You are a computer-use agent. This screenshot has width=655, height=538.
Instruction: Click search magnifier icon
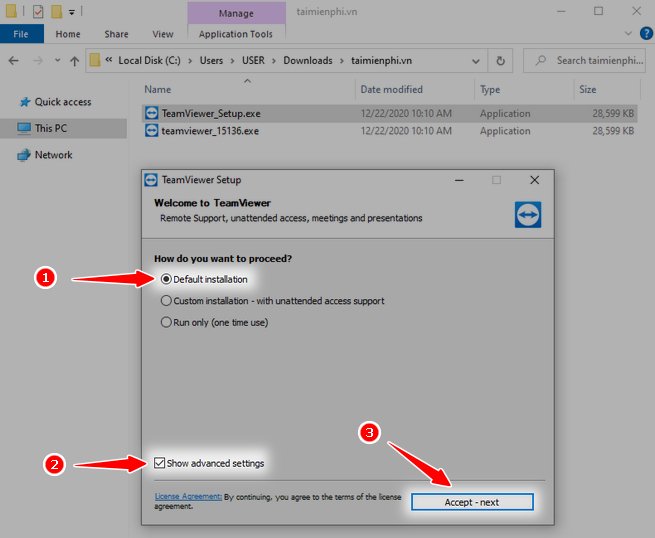(x=541, y=61)
